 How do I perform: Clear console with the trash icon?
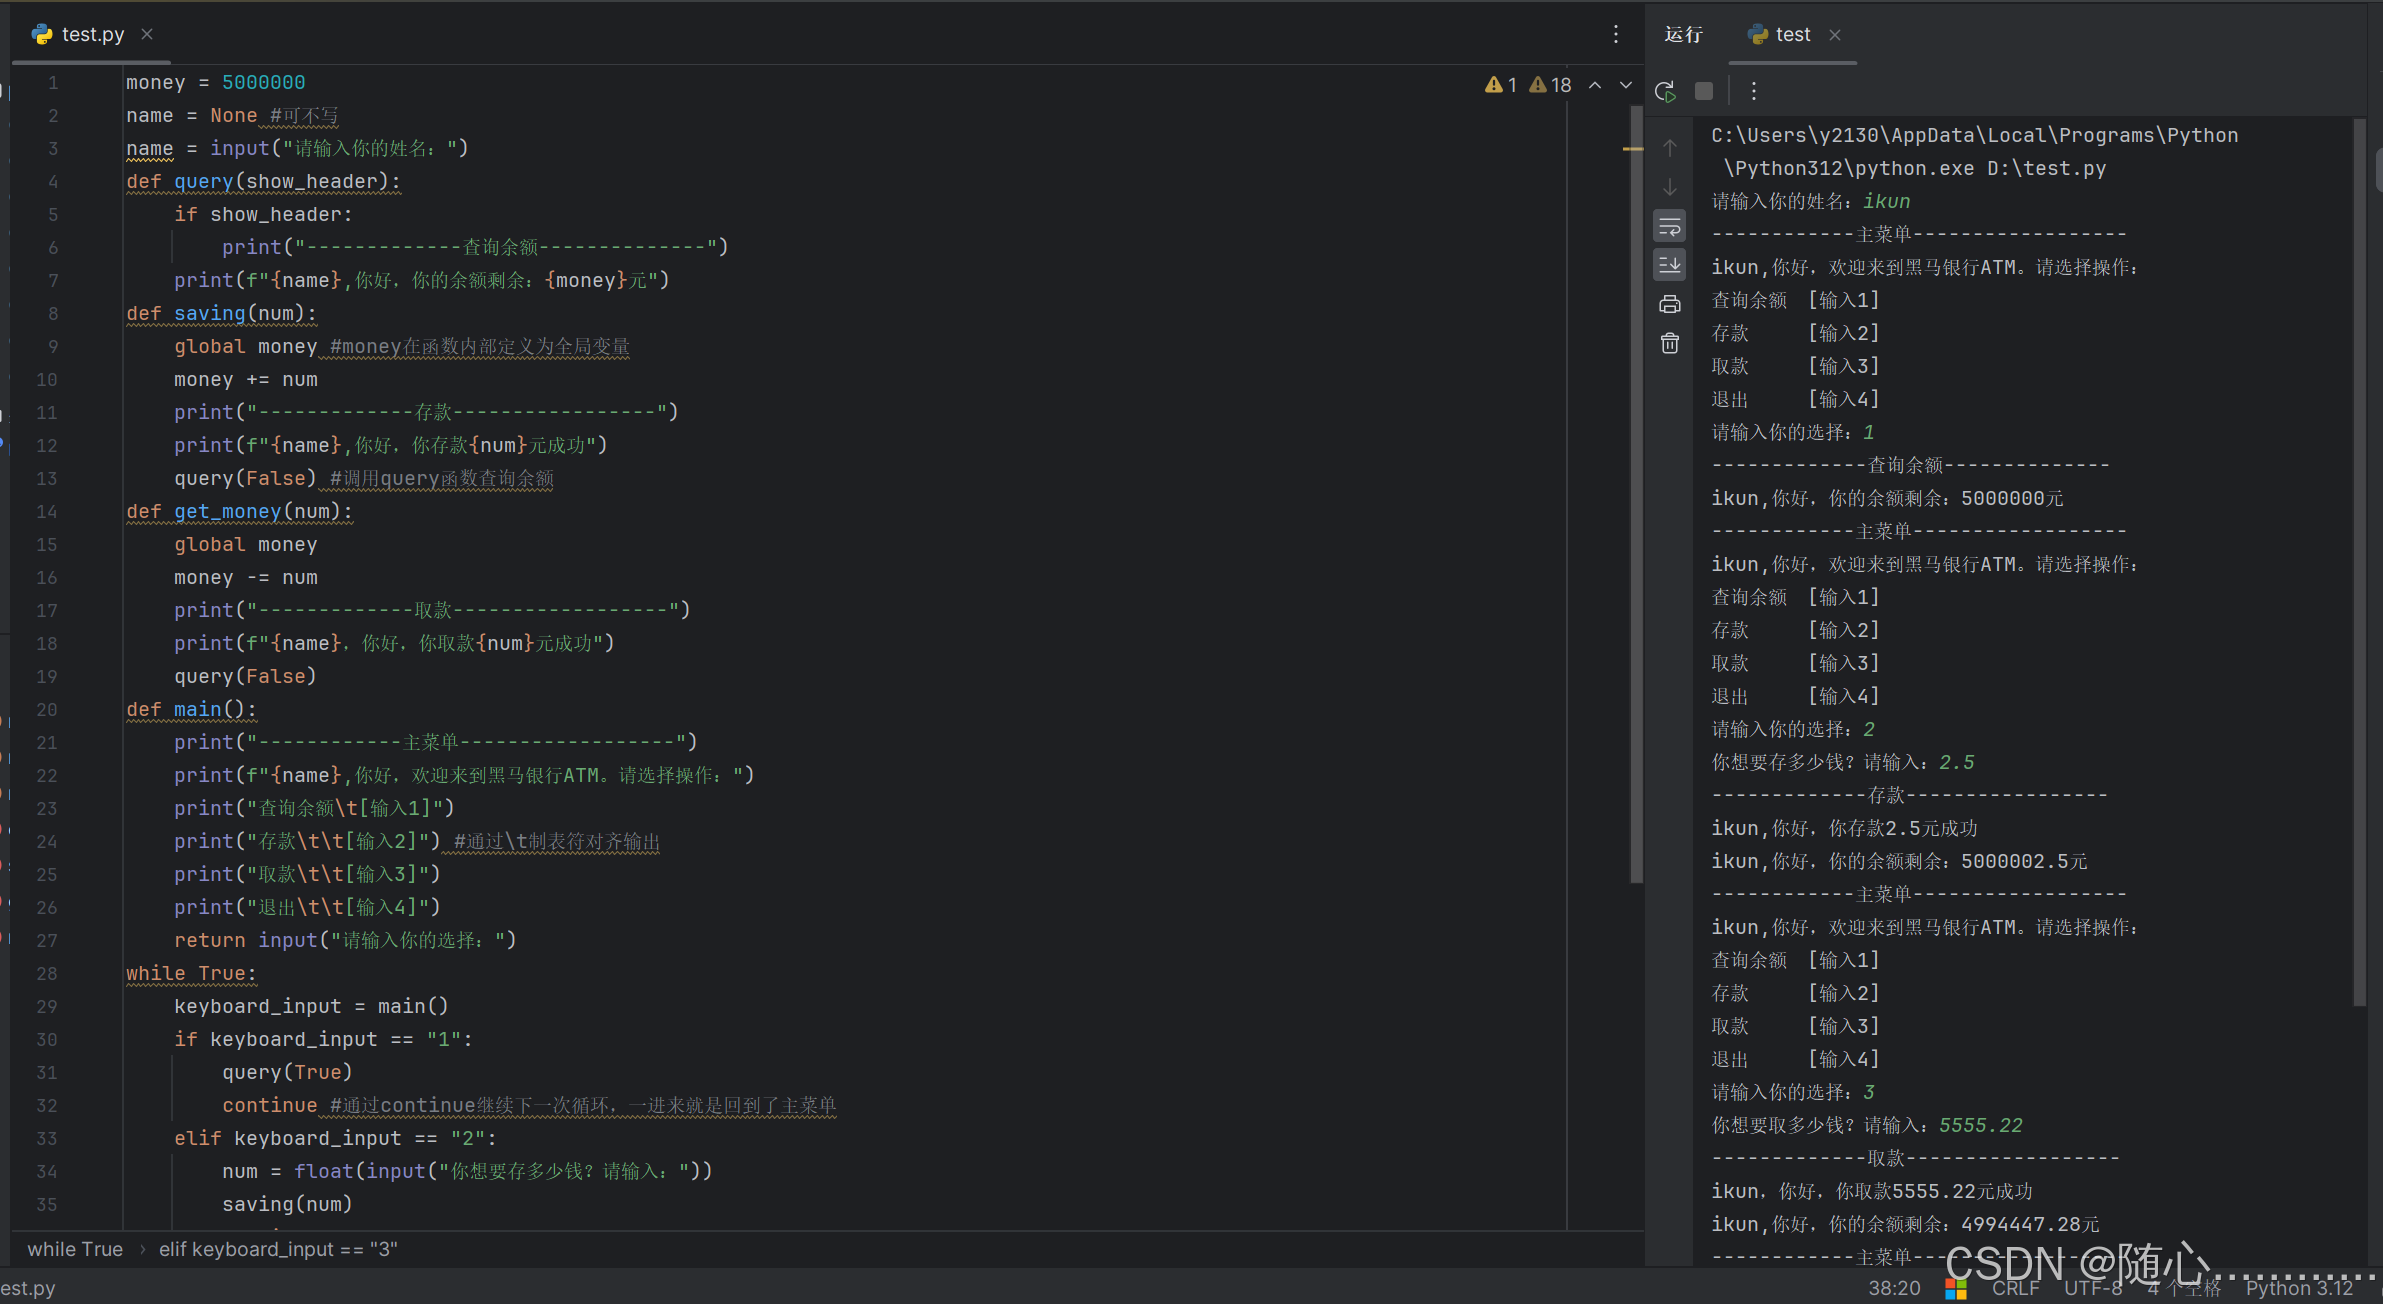tap(1669, 344)
